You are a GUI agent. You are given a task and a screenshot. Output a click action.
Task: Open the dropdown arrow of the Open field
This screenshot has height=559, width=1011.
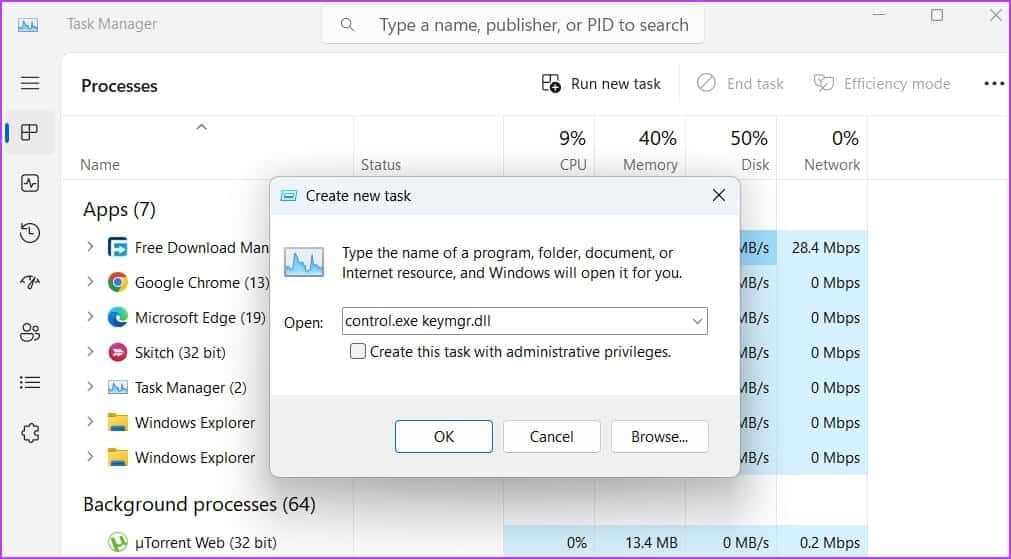pos(697,321)
